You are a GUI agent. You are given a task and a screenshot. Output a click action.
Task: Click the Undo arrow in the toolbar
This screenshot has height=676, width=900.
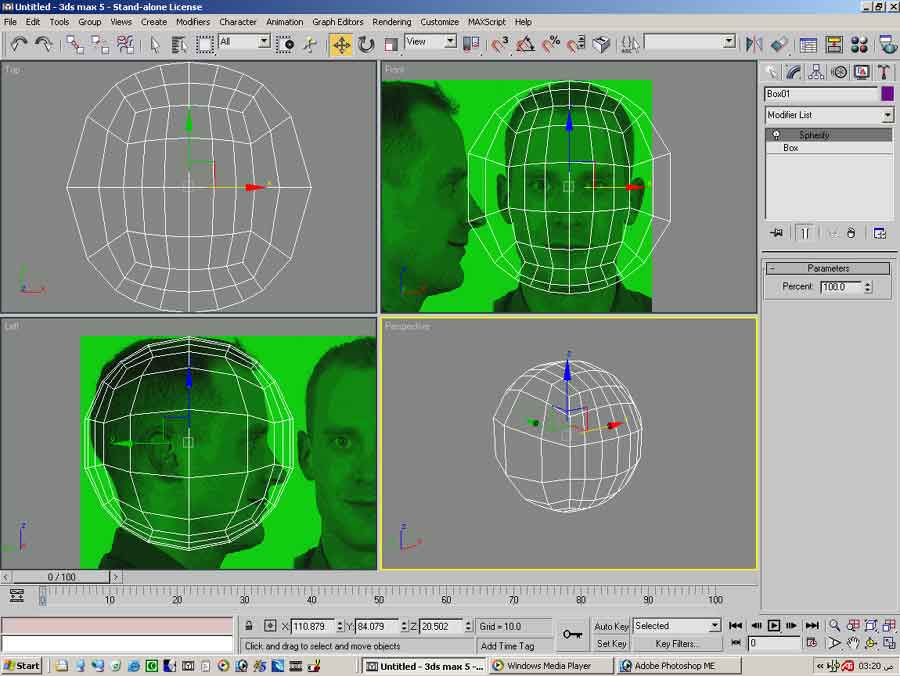tap(18, 44)
